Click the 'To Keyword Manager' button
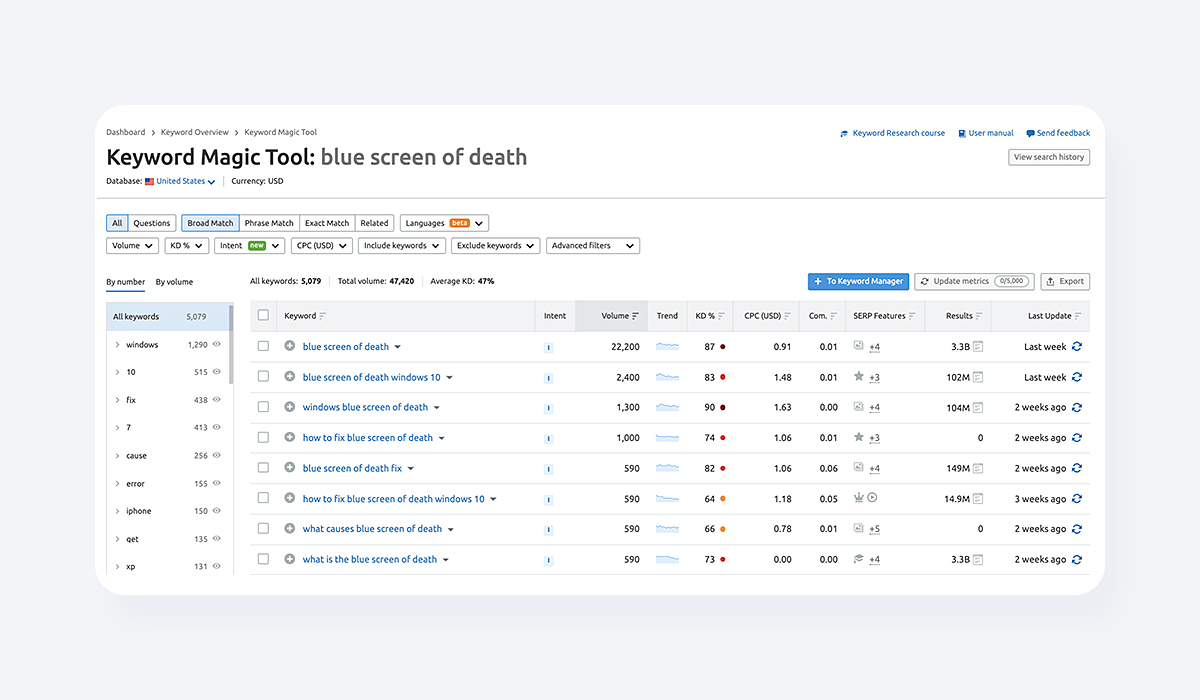 click(858, 282)
